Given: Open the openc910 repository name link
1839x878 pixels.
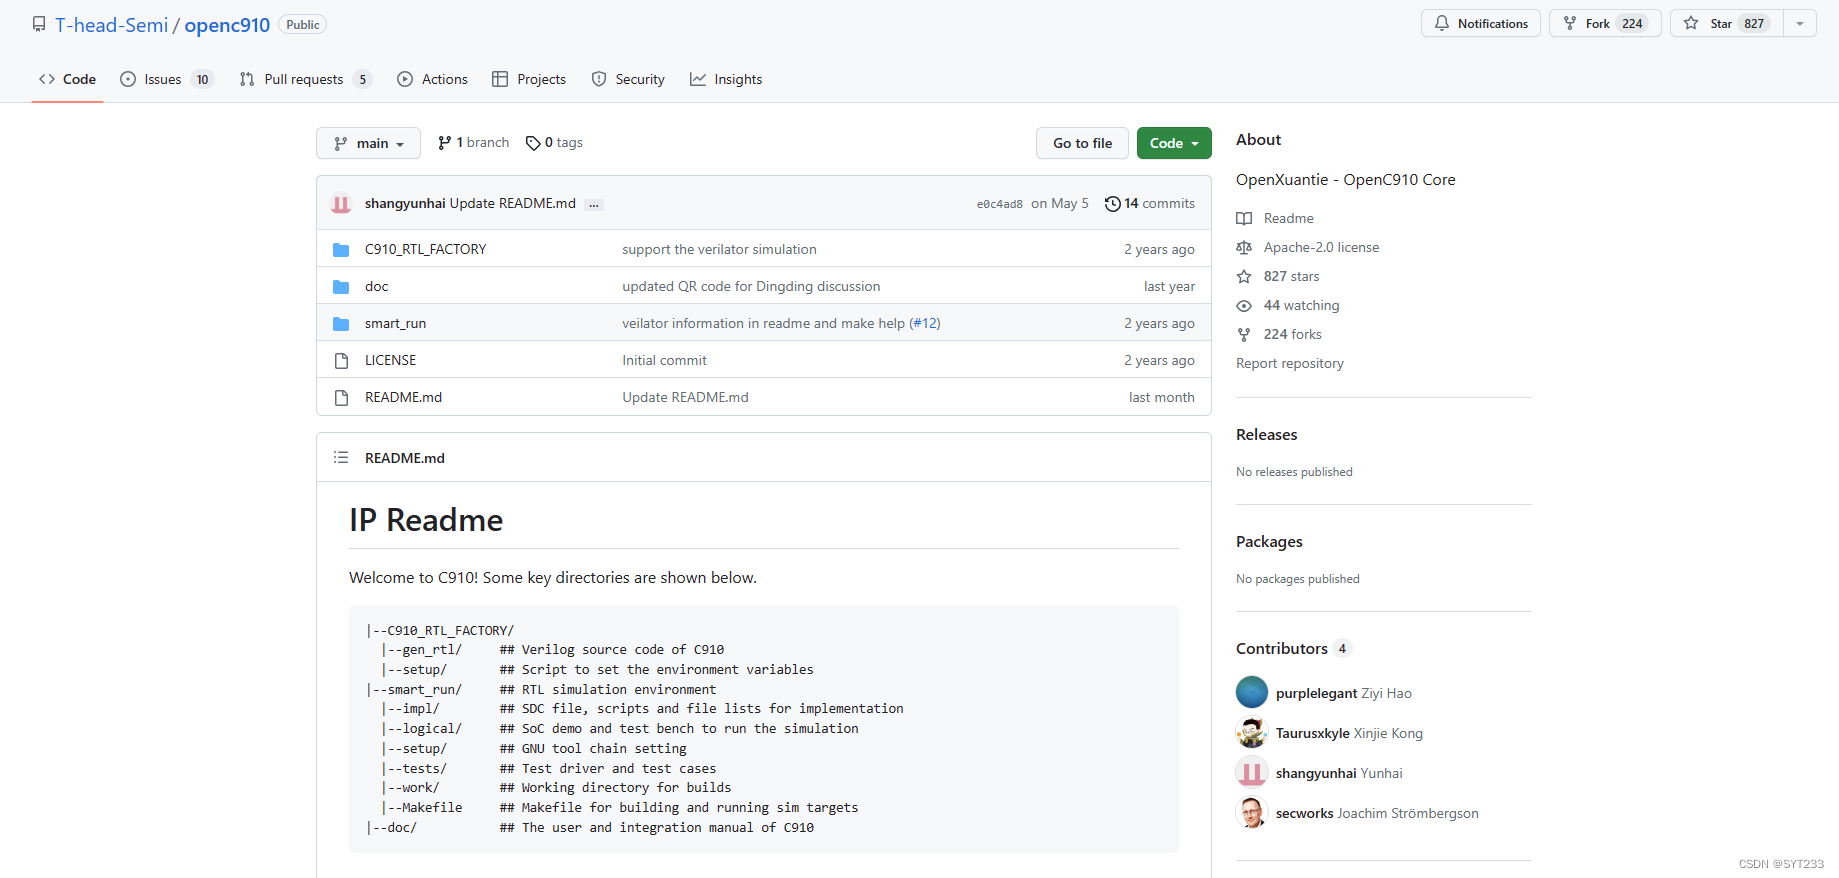Looking at the screenshot, I should click(x=227, y=25).
